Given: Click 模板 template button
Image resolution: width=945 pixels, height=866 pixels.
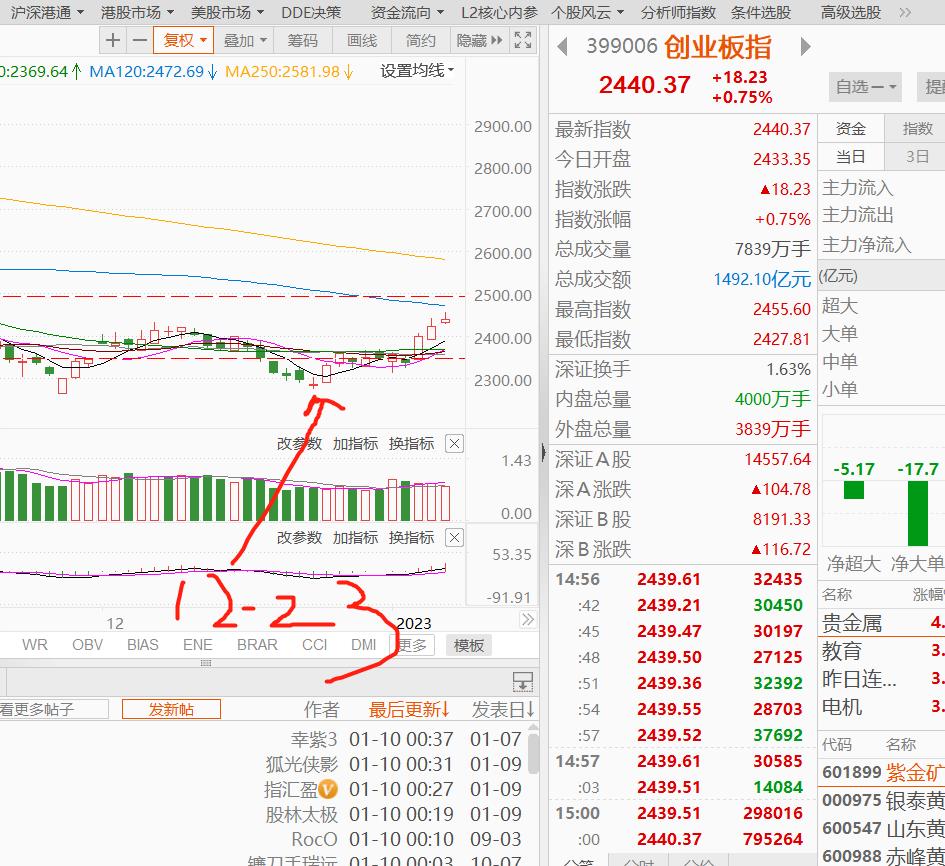Looking at the screenshot, I should click(468, 645).
